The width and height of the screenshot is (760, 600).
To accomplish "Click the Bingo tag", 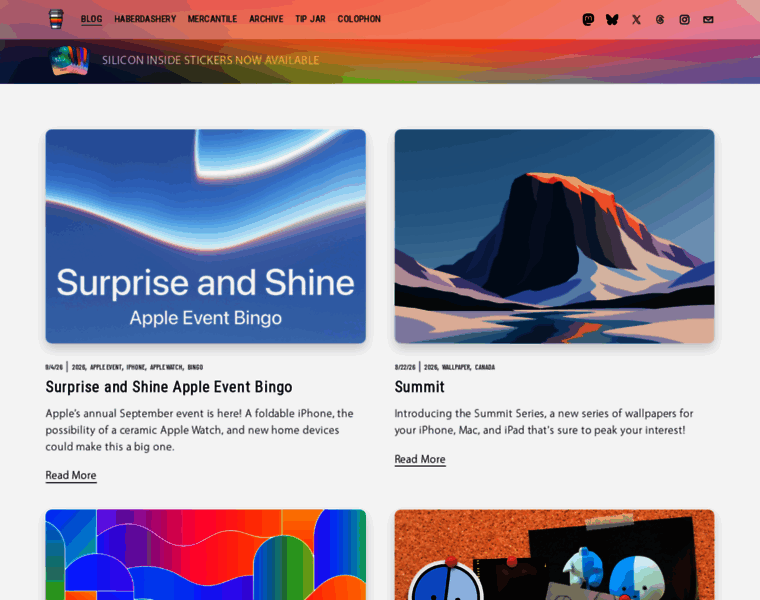I will coord(195,367).
